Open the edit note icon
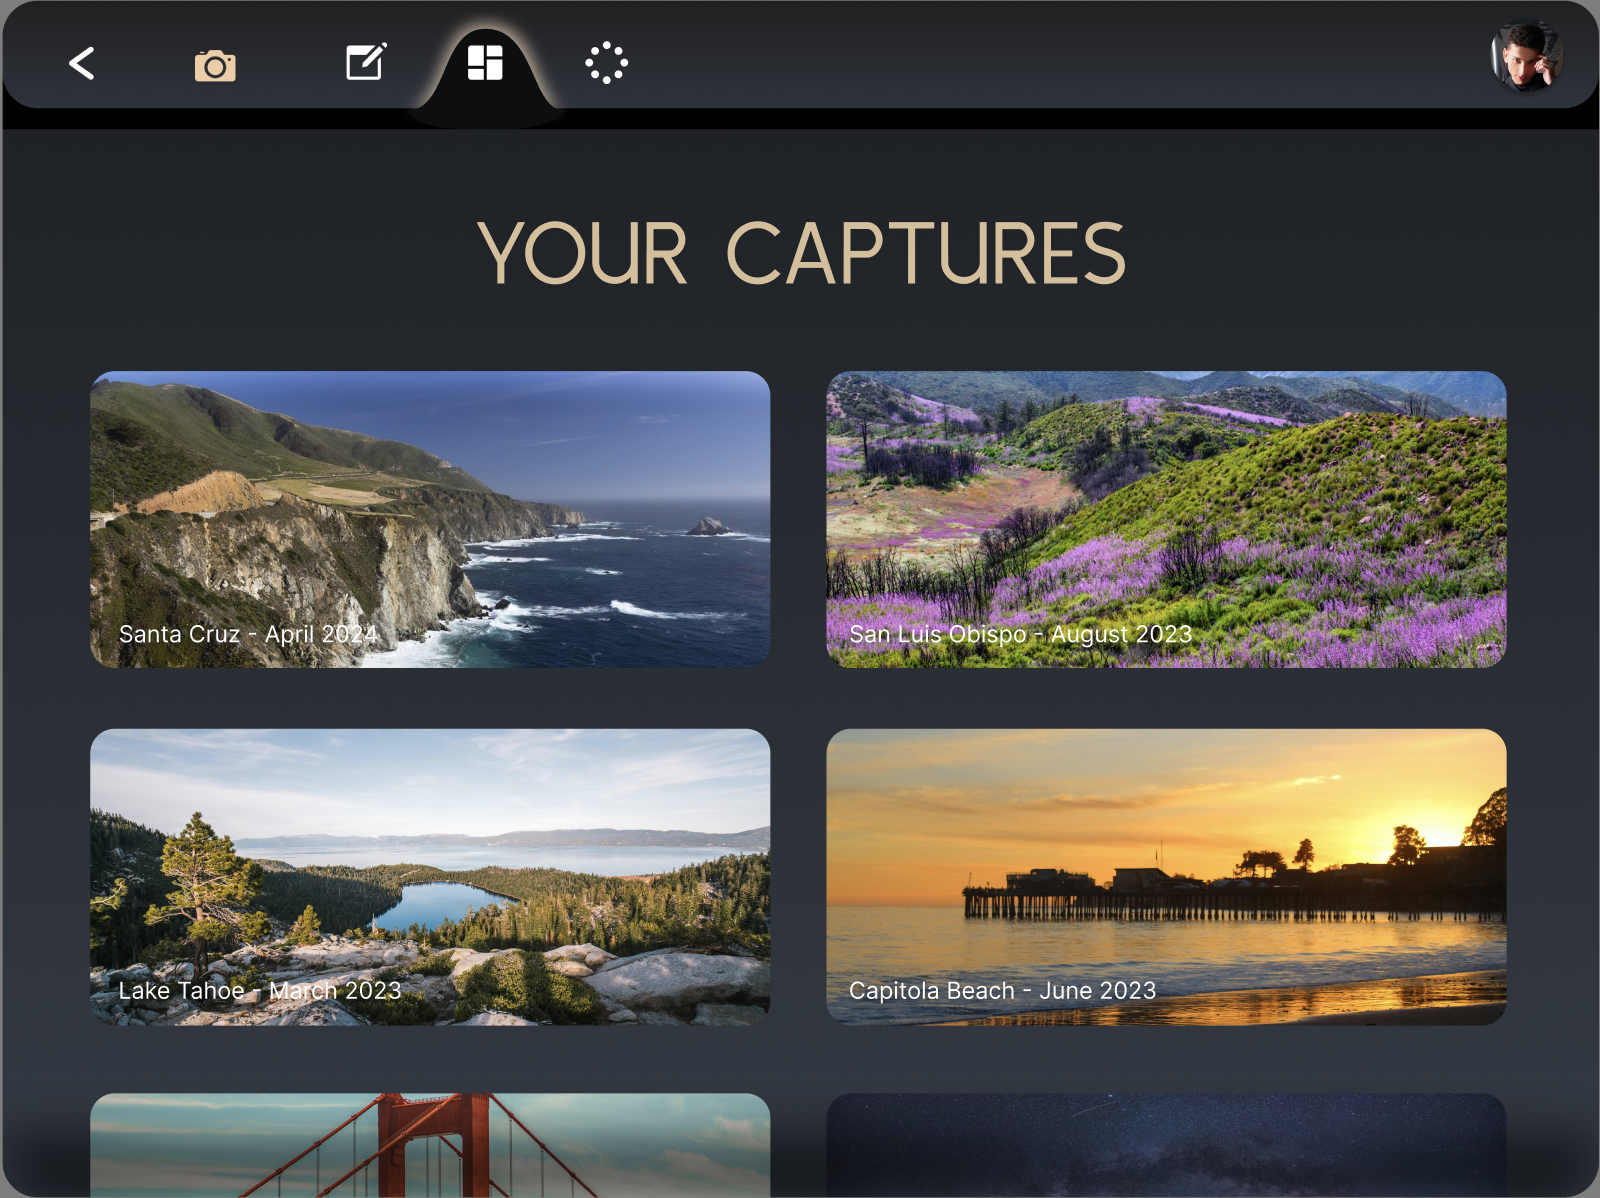1600x1198 pixels. (366, 62)
